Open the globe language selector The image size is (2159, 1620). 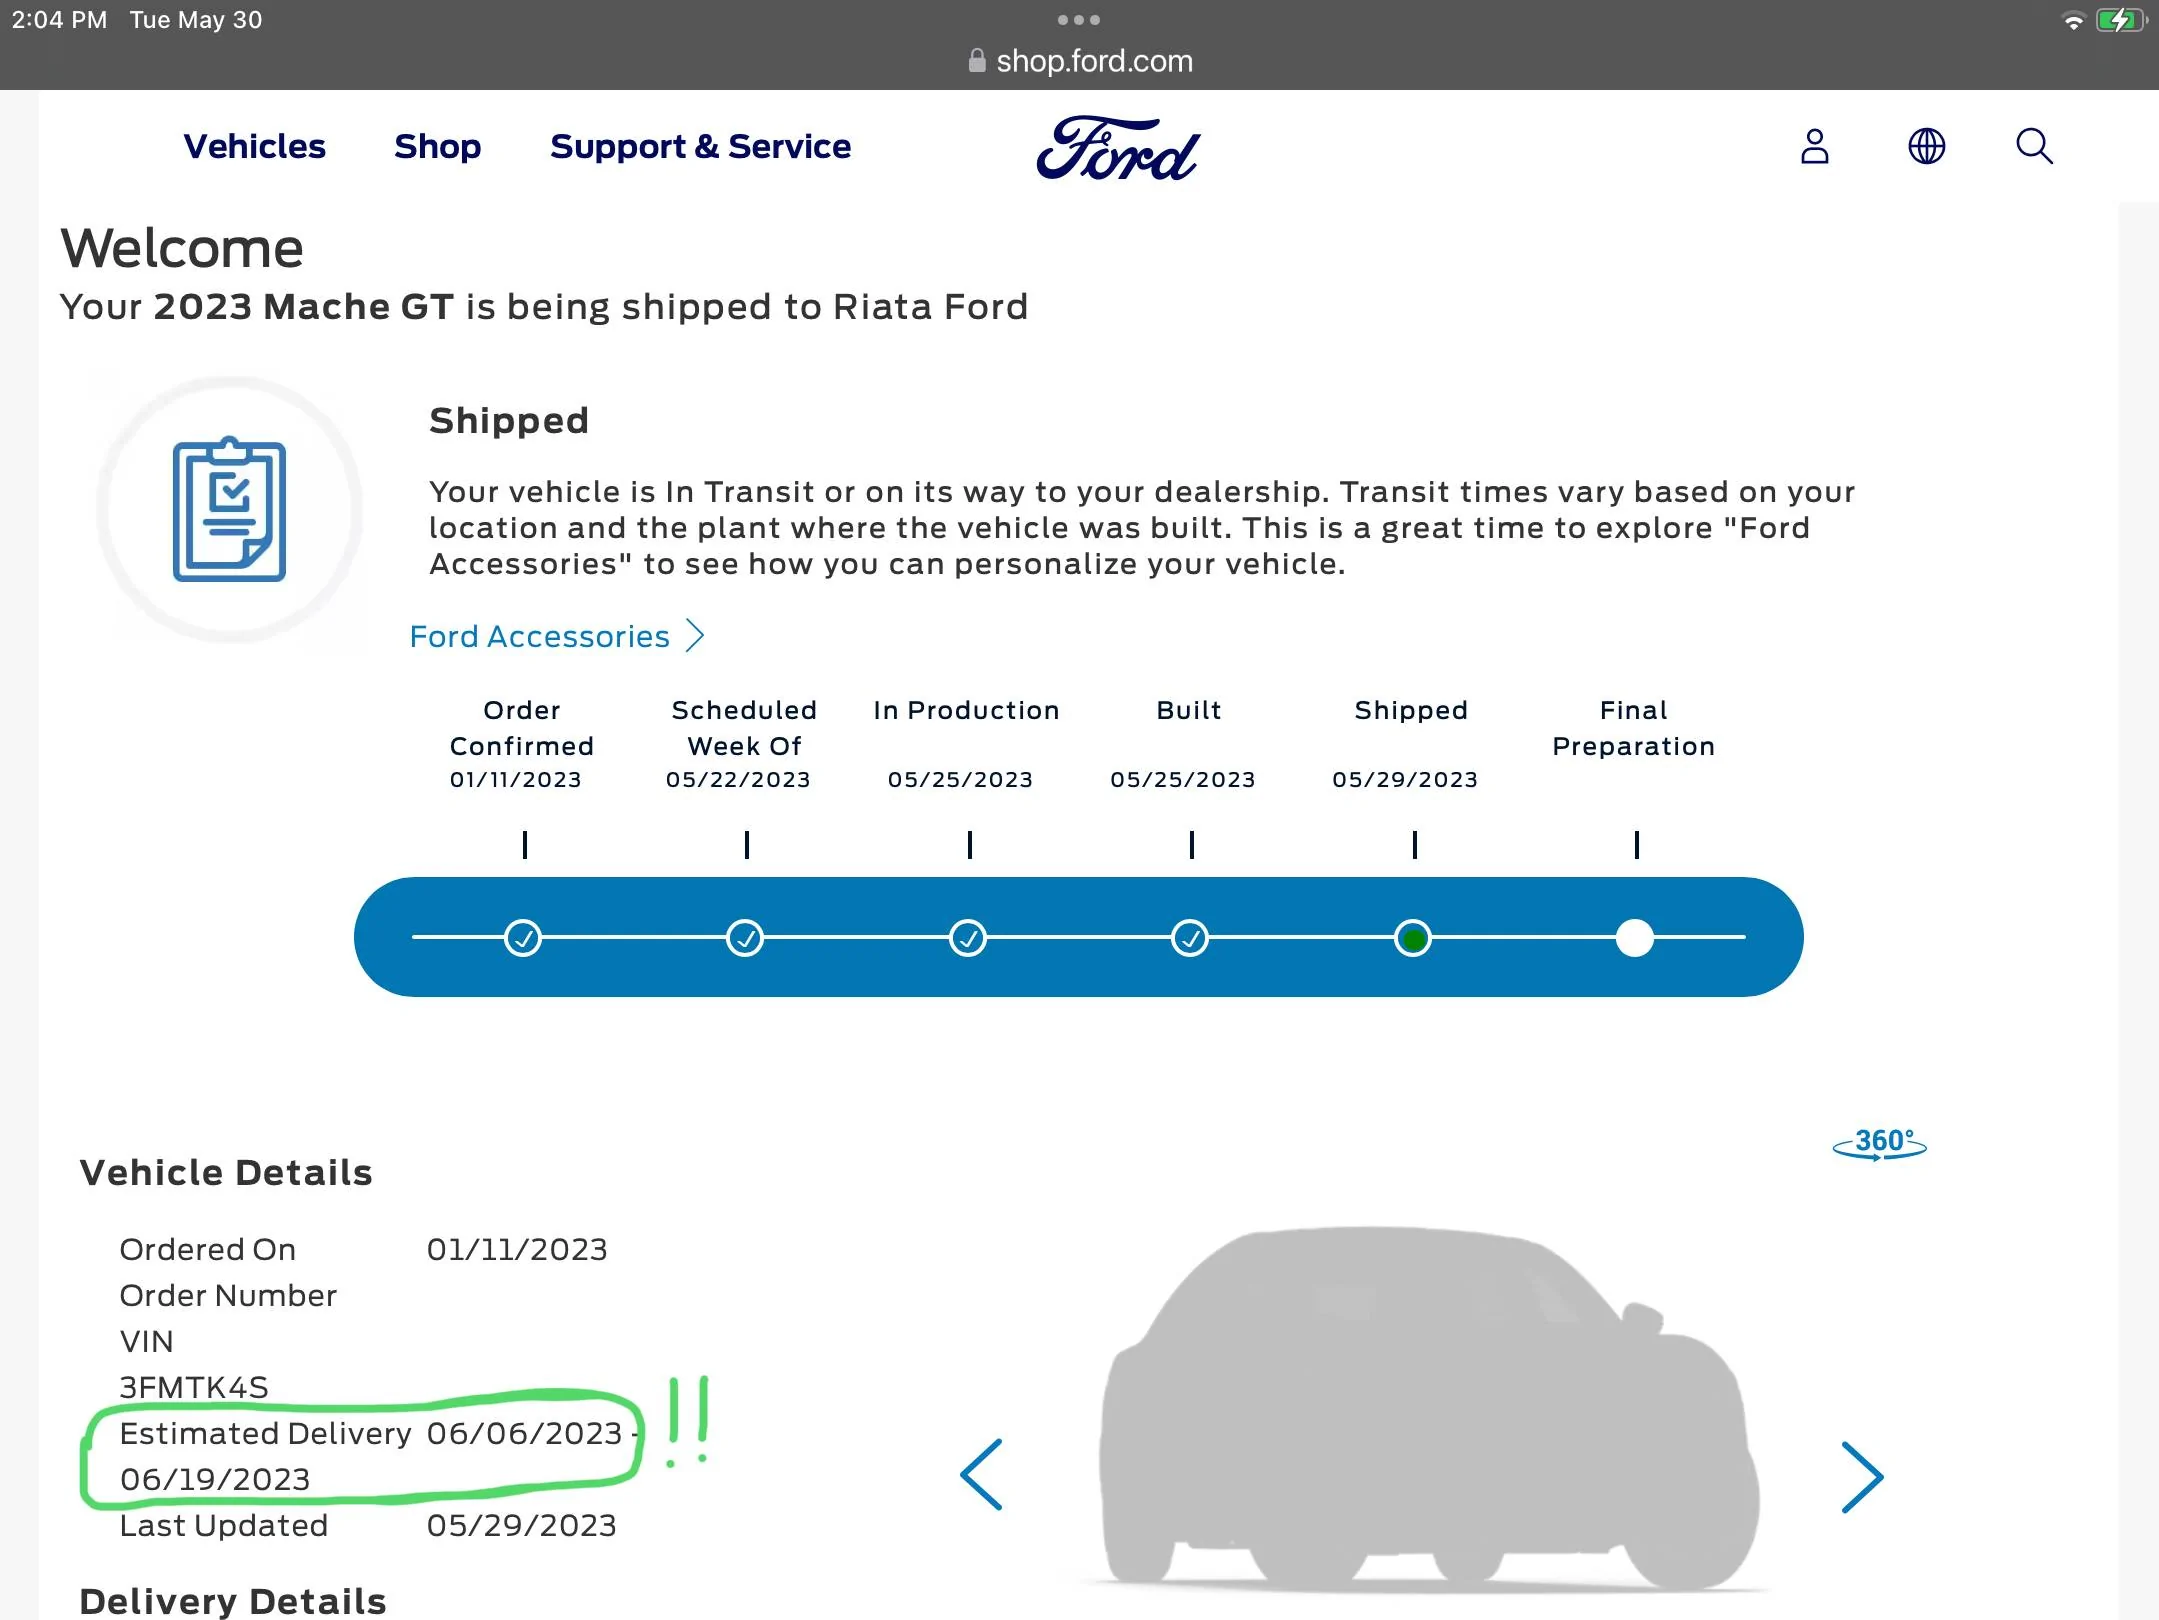point(1926,146)
